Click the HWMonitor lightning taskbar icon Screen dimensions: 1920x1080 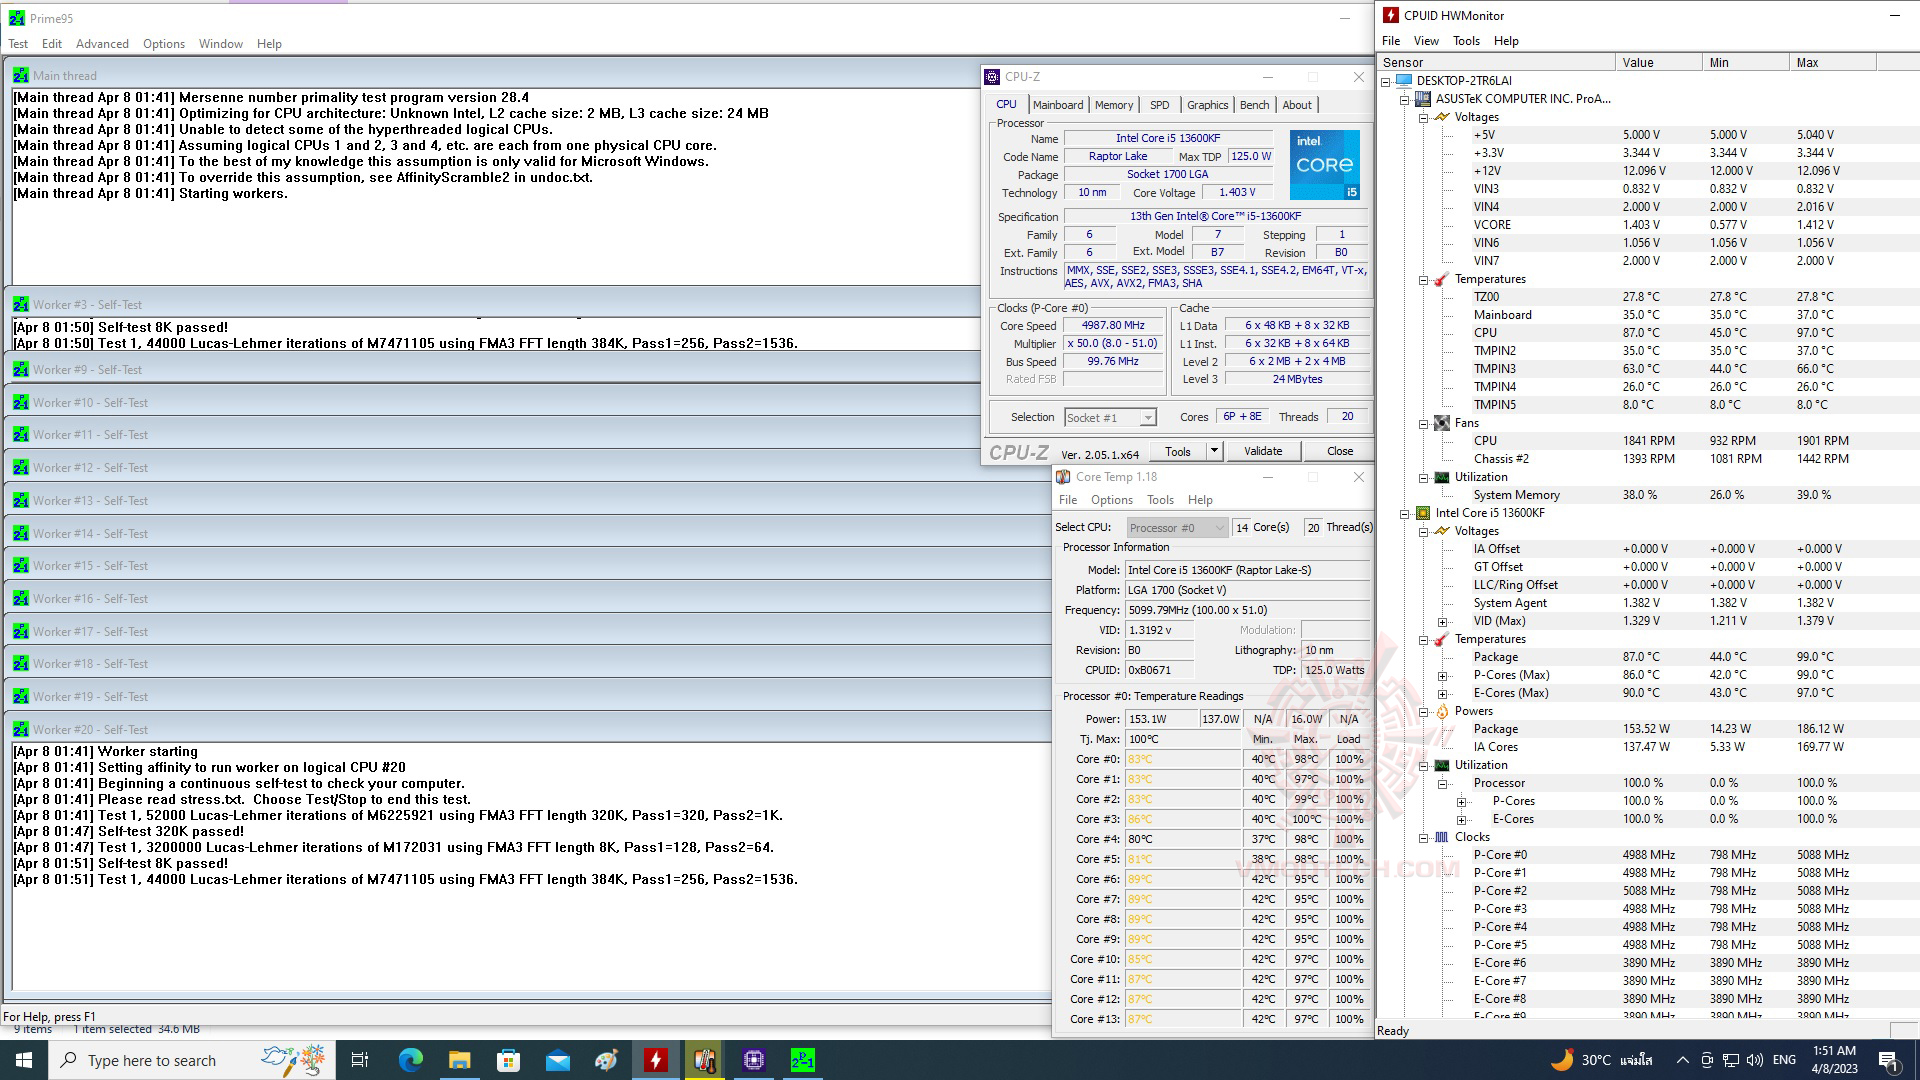pyautogui.click(x=655, y=1060)
